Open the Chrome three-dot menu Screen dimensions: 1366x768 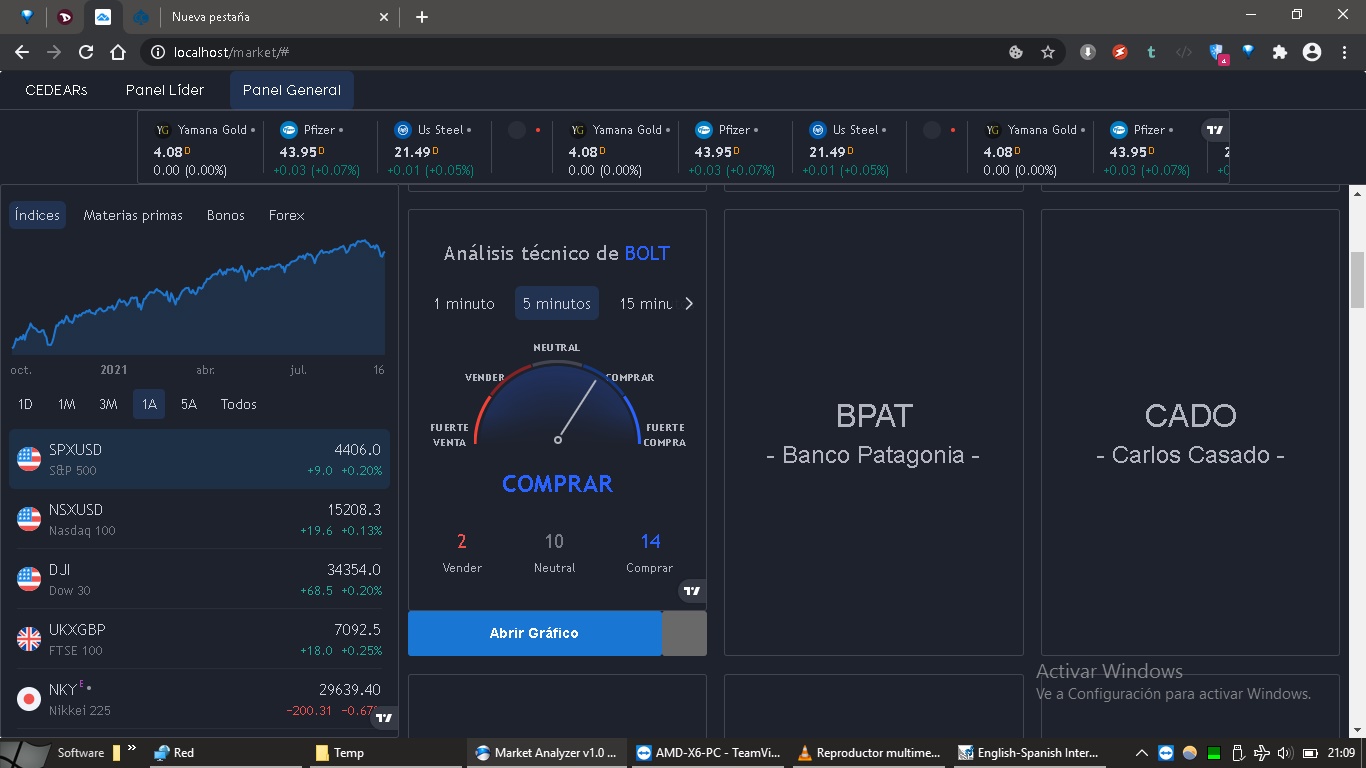click(x=1343, y=52)
